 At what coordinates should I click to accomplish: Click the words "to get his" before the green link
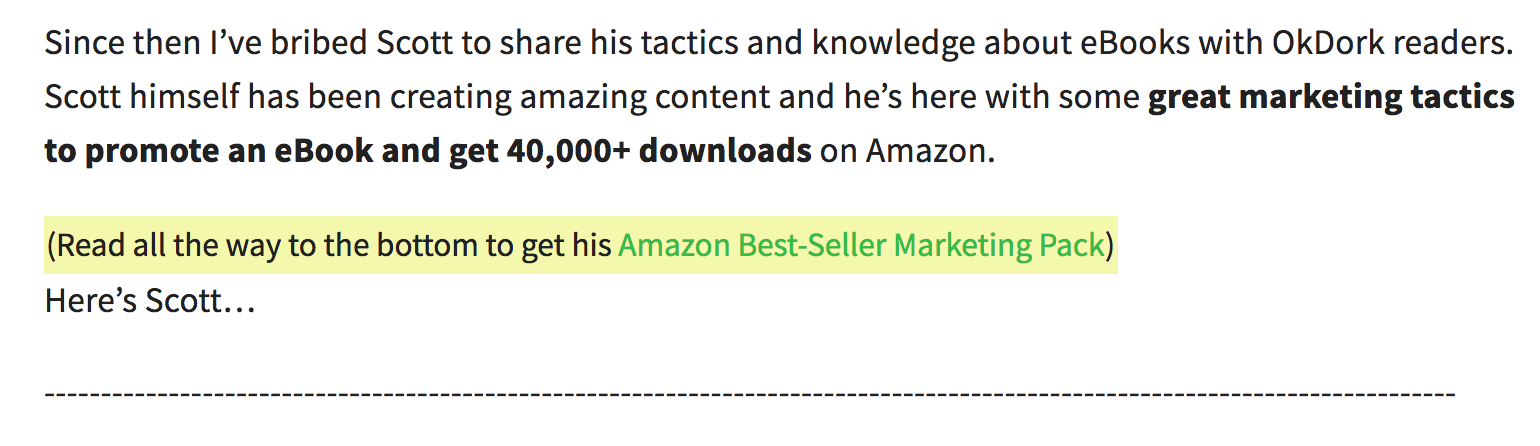[547, 245]
